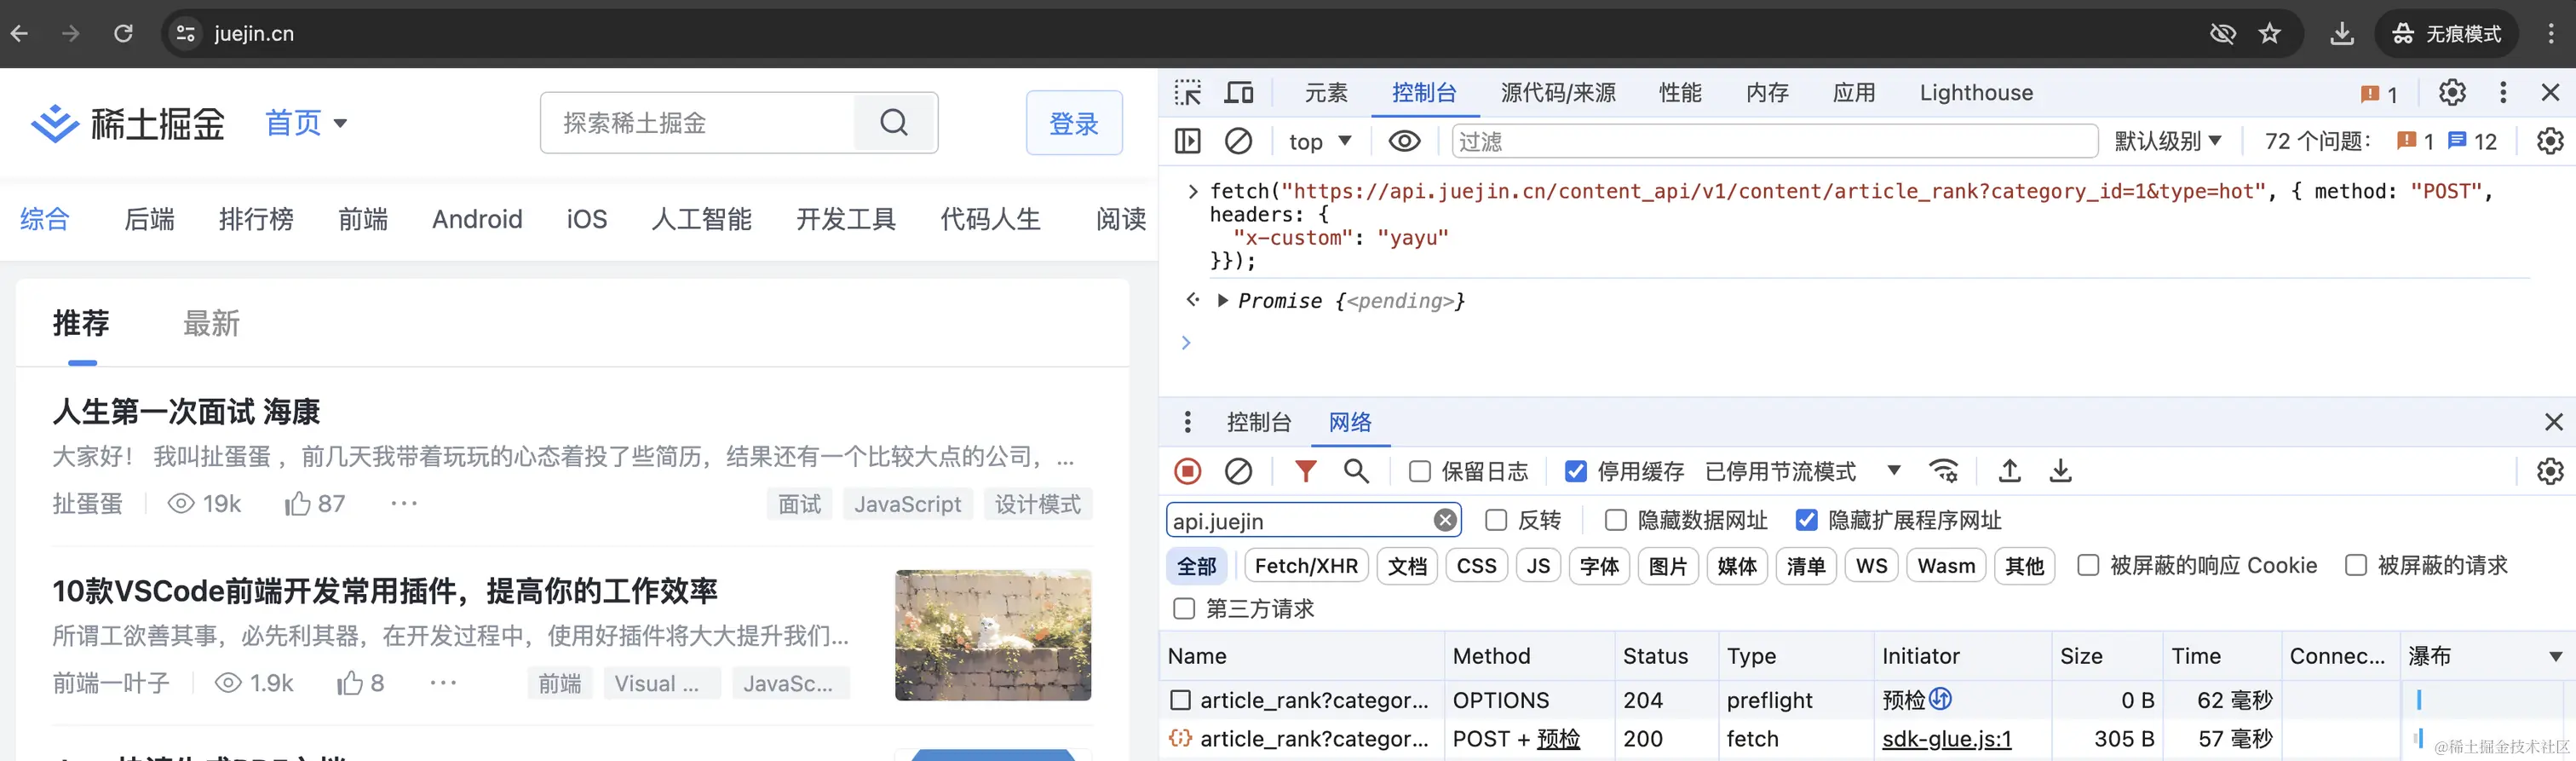Open the network search magnifier icon
This screenshot has width=2576, height=761.
pyautogui.click(x=1356, y=471)
